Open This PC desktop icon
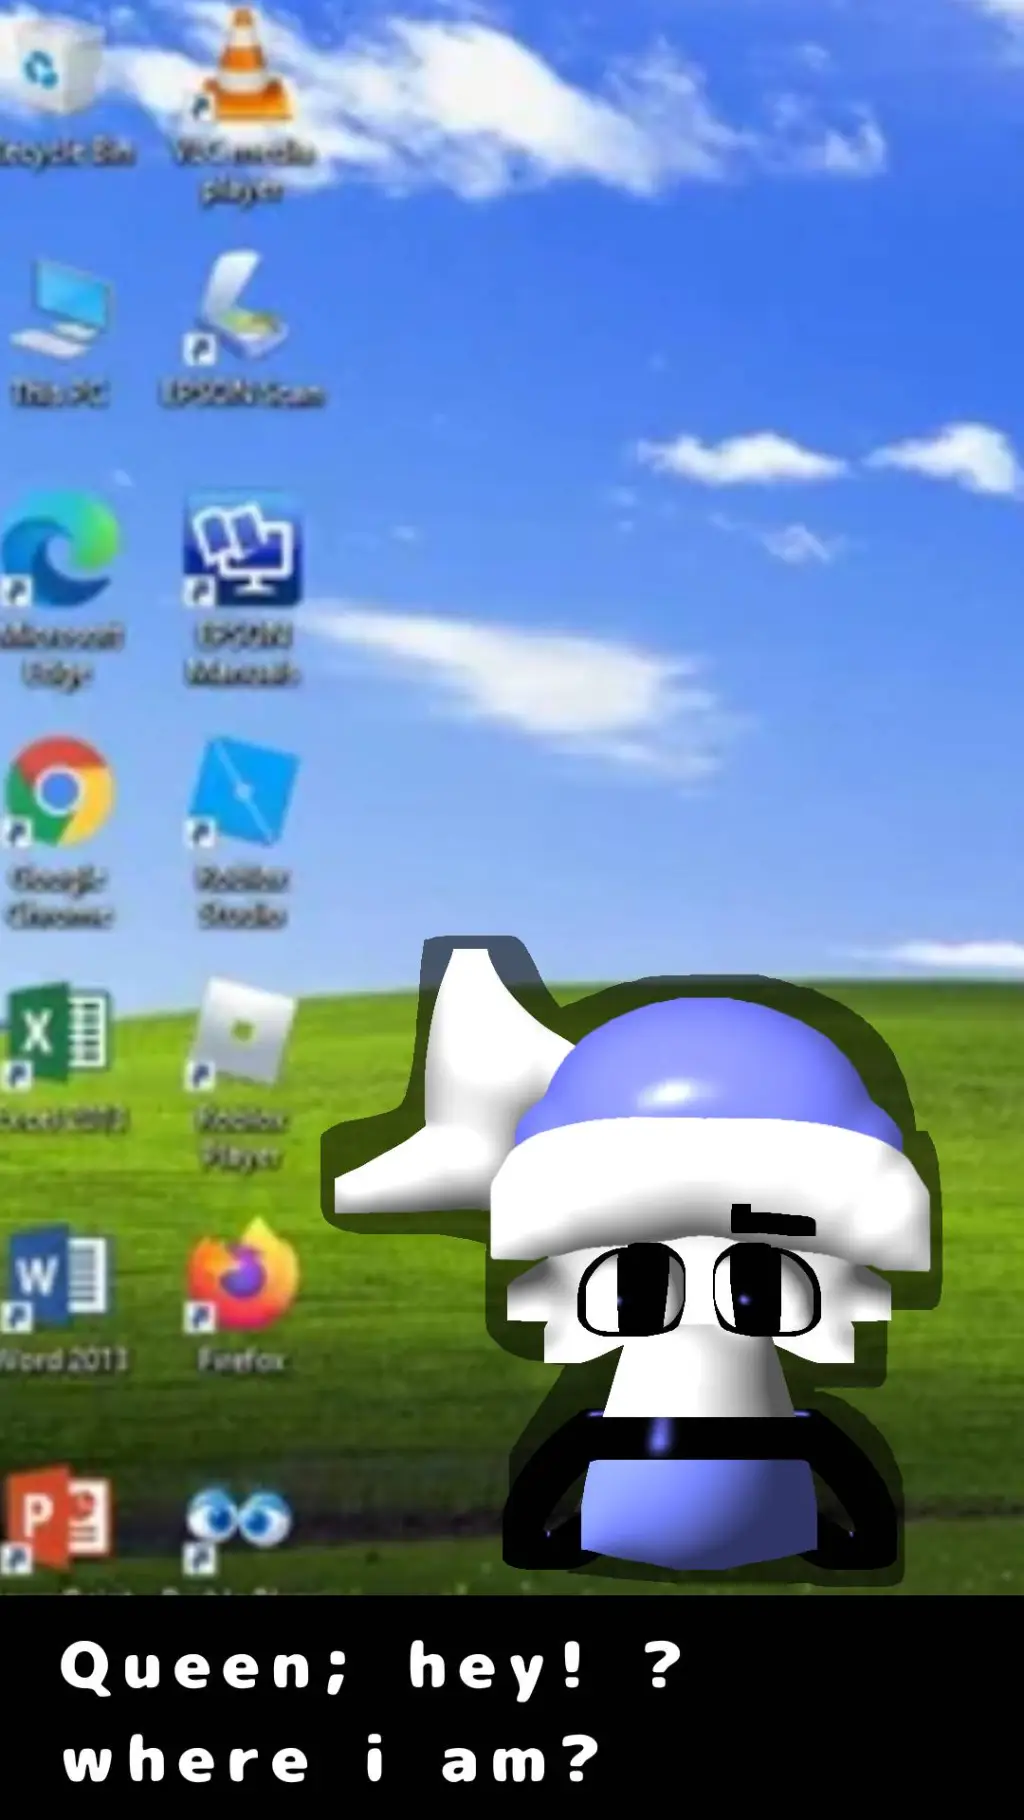 60,308
